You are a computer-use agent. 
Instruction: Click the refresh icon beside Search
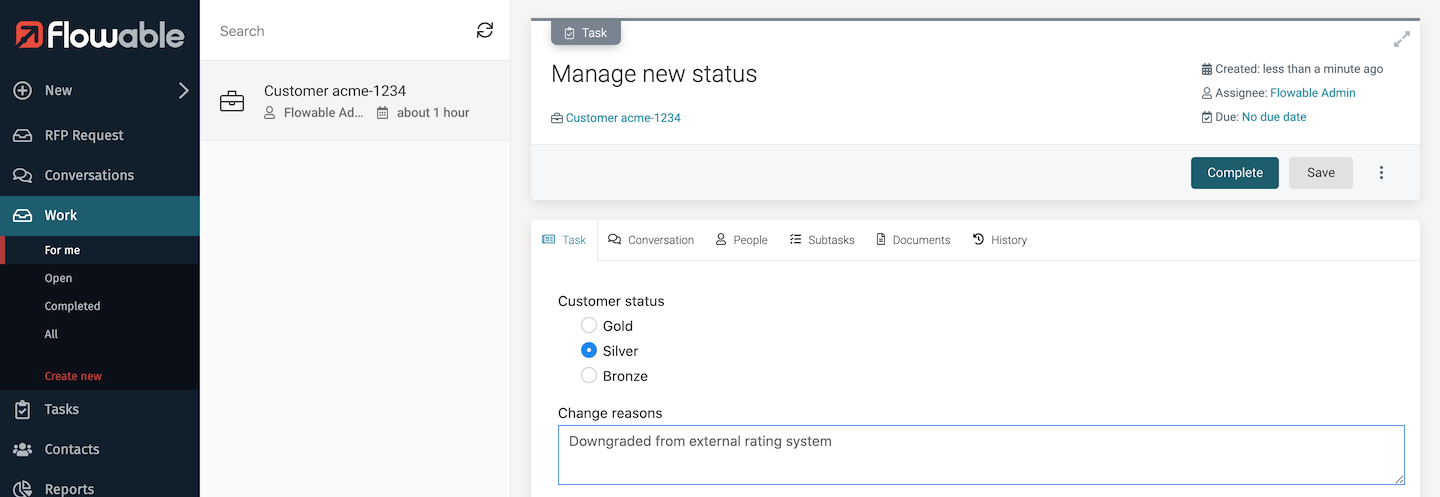[x=485, y=31]
